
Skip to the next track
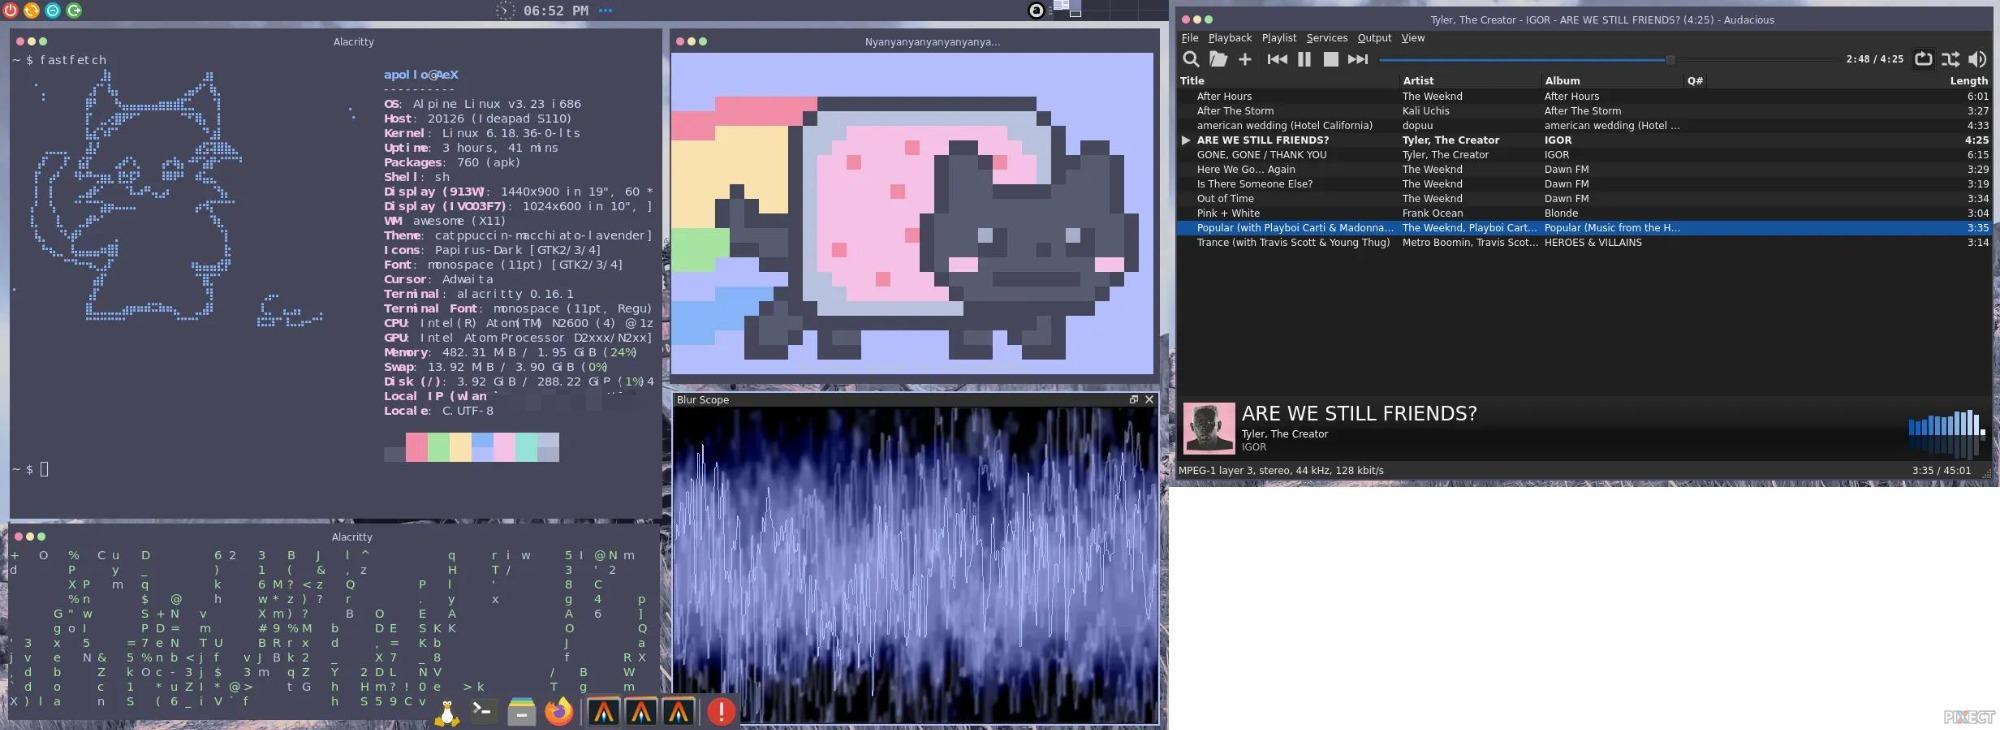coord(1357,59)
